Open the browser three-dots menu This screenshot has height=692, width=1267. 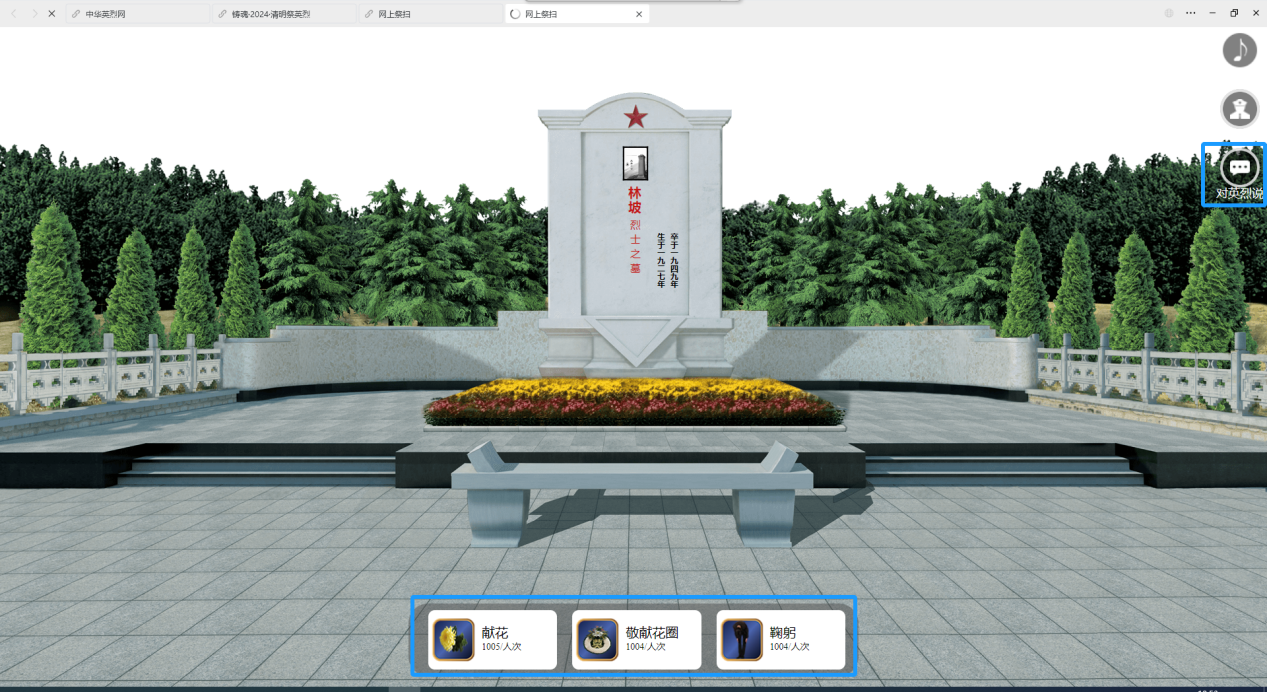pyautogui.click(x=1190, y=14)
